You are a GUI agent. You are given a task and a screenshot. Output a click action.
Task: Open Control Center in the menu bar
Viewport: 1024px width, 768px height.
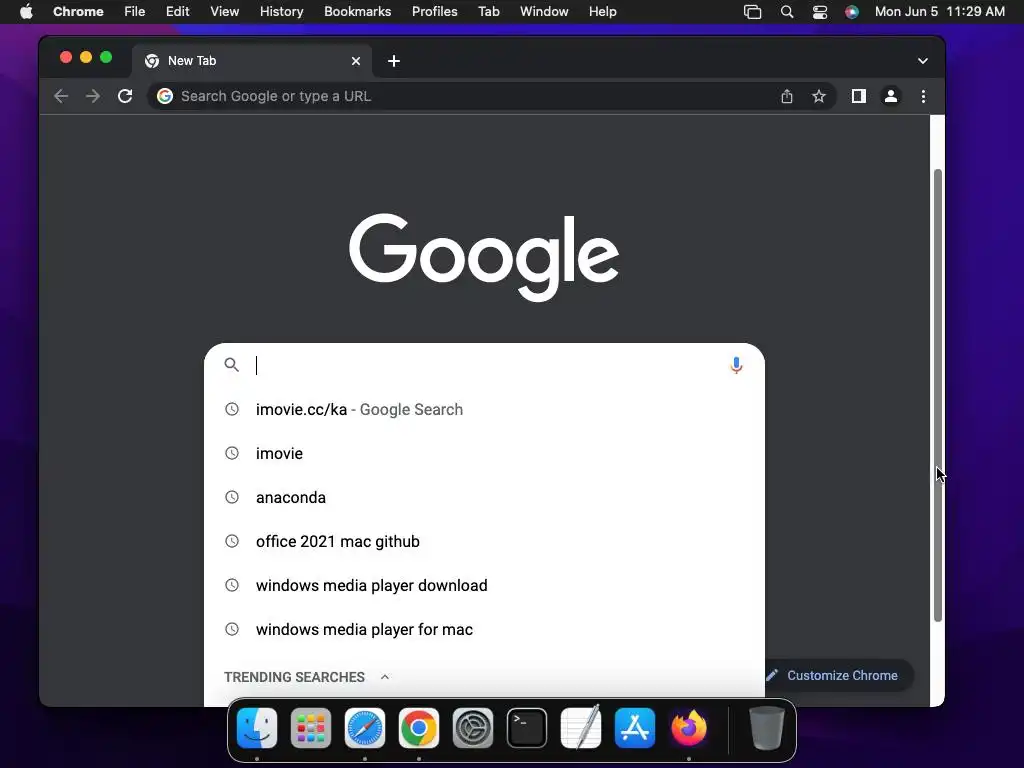820,12
